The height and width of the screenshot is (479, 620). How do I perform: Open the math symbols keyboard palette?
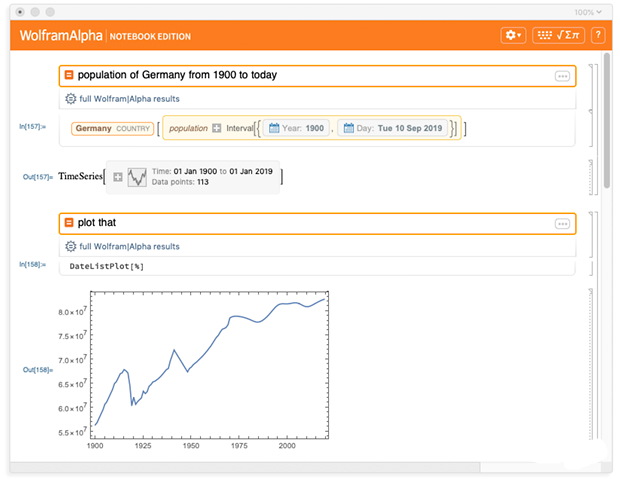(558, 36)
